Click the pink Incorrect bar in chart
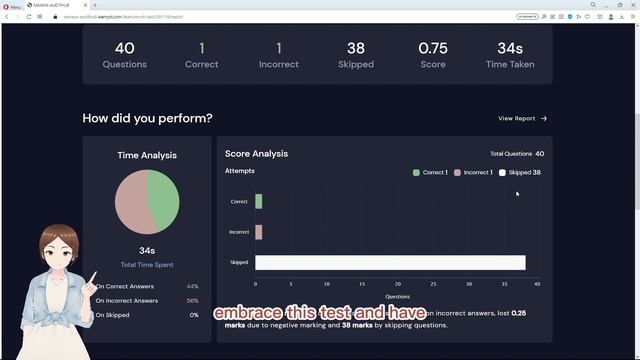Viewport: 640px width, 360px height. coord(259,232)
